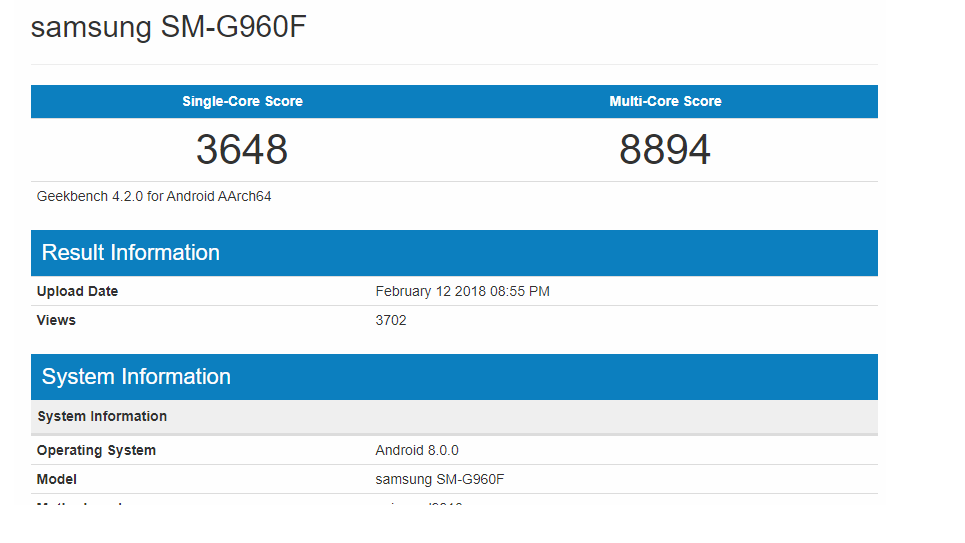This screenshot has height=543, width=965.
Task: Click the Geekbench 4.2.0 for Android AArch64 text
Action: tap(154, 196)
